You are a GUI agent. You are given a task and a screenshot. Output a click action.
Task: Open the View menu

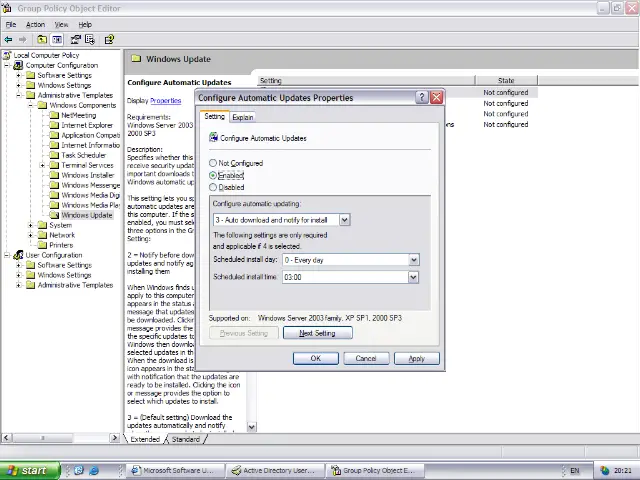62,24
